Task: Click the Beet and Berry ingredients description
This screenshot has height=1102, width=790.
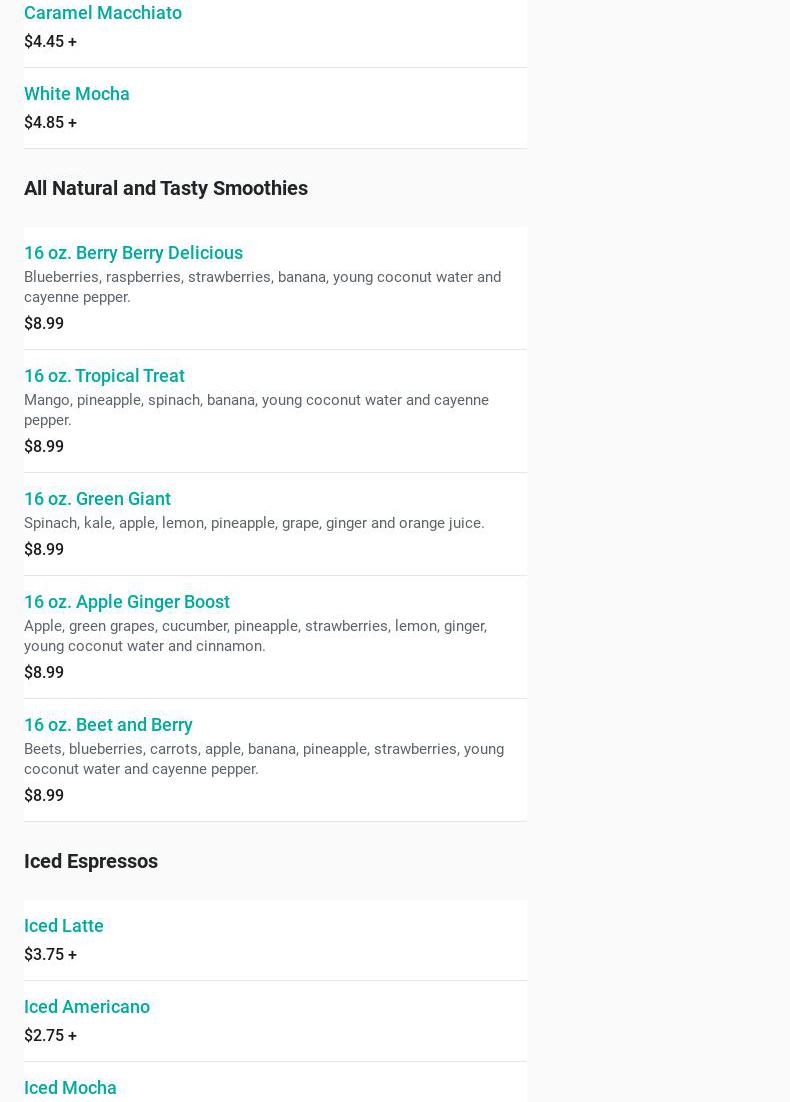Action: coord(264,759)
